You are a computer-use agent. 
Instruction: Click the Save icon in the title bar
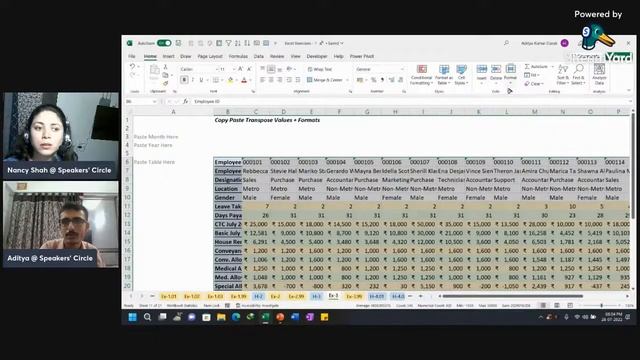pos(178,43)
